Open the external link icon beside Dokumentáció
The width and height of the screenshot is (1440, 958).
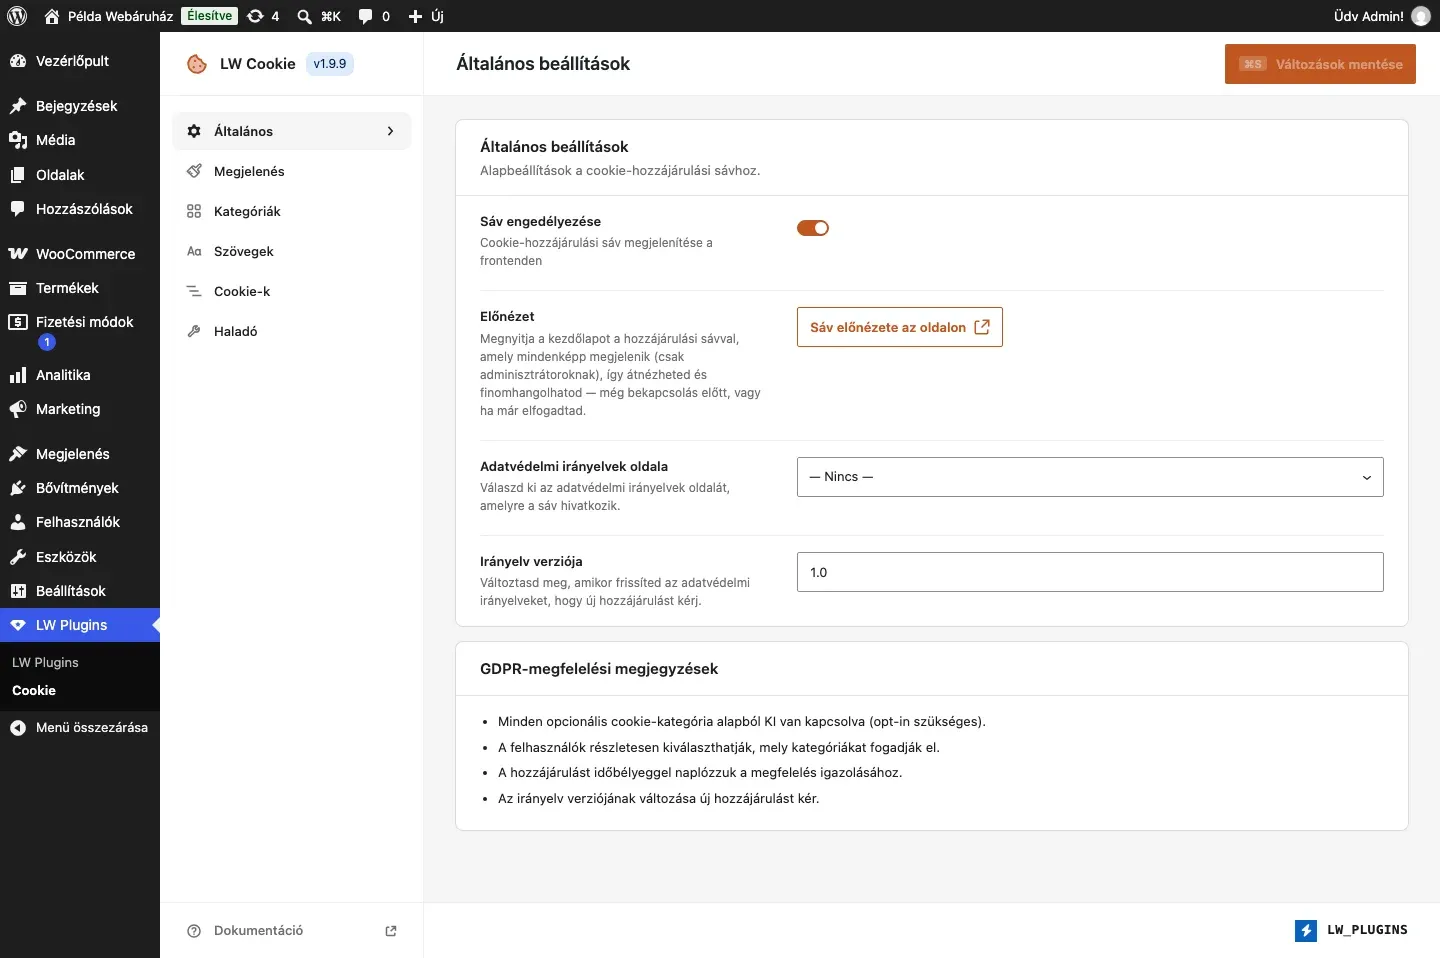[x=391, y=931]
